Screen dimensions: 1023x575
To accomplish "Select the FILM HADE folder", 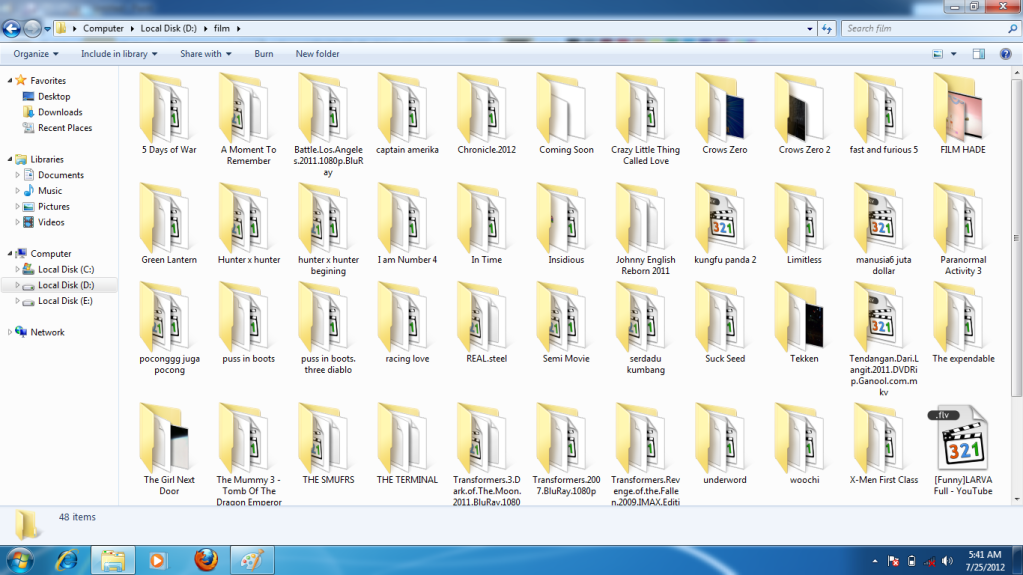I will click(x=963, y=116).
